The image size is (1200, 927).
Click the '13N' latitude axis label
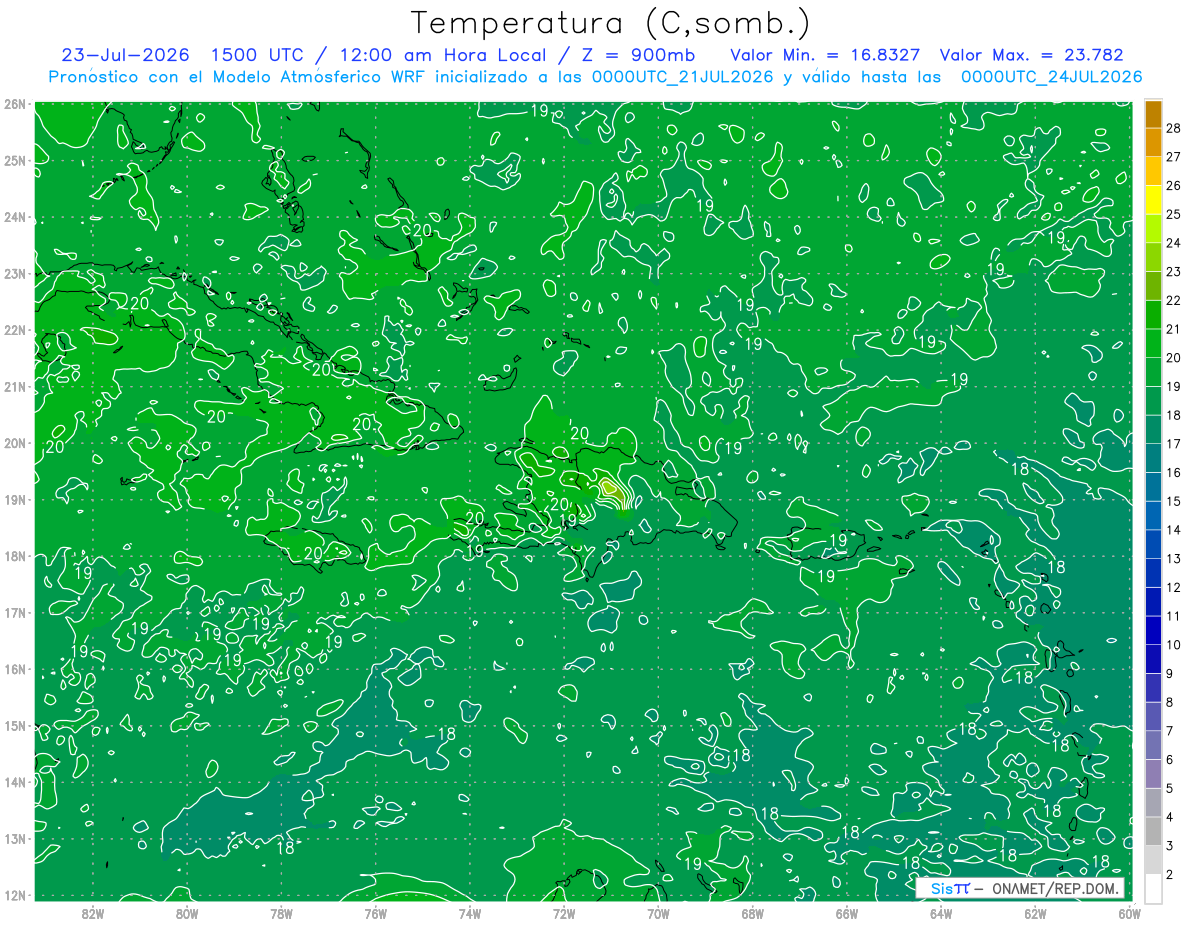[x=14, y=839]
